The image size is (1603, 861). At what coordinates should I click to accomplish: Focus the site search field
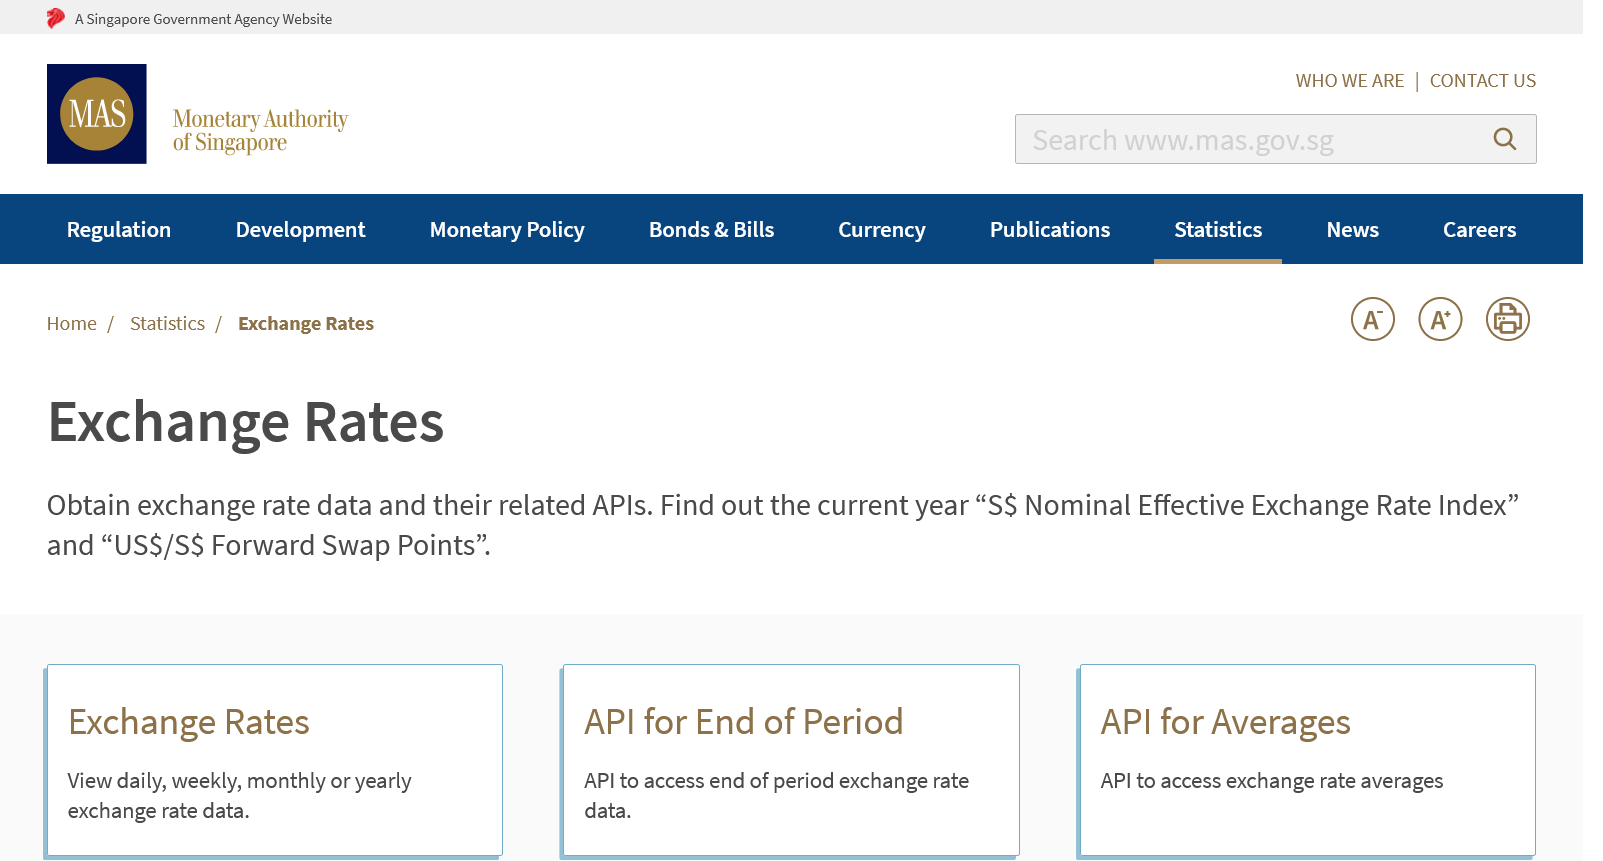1250,140
